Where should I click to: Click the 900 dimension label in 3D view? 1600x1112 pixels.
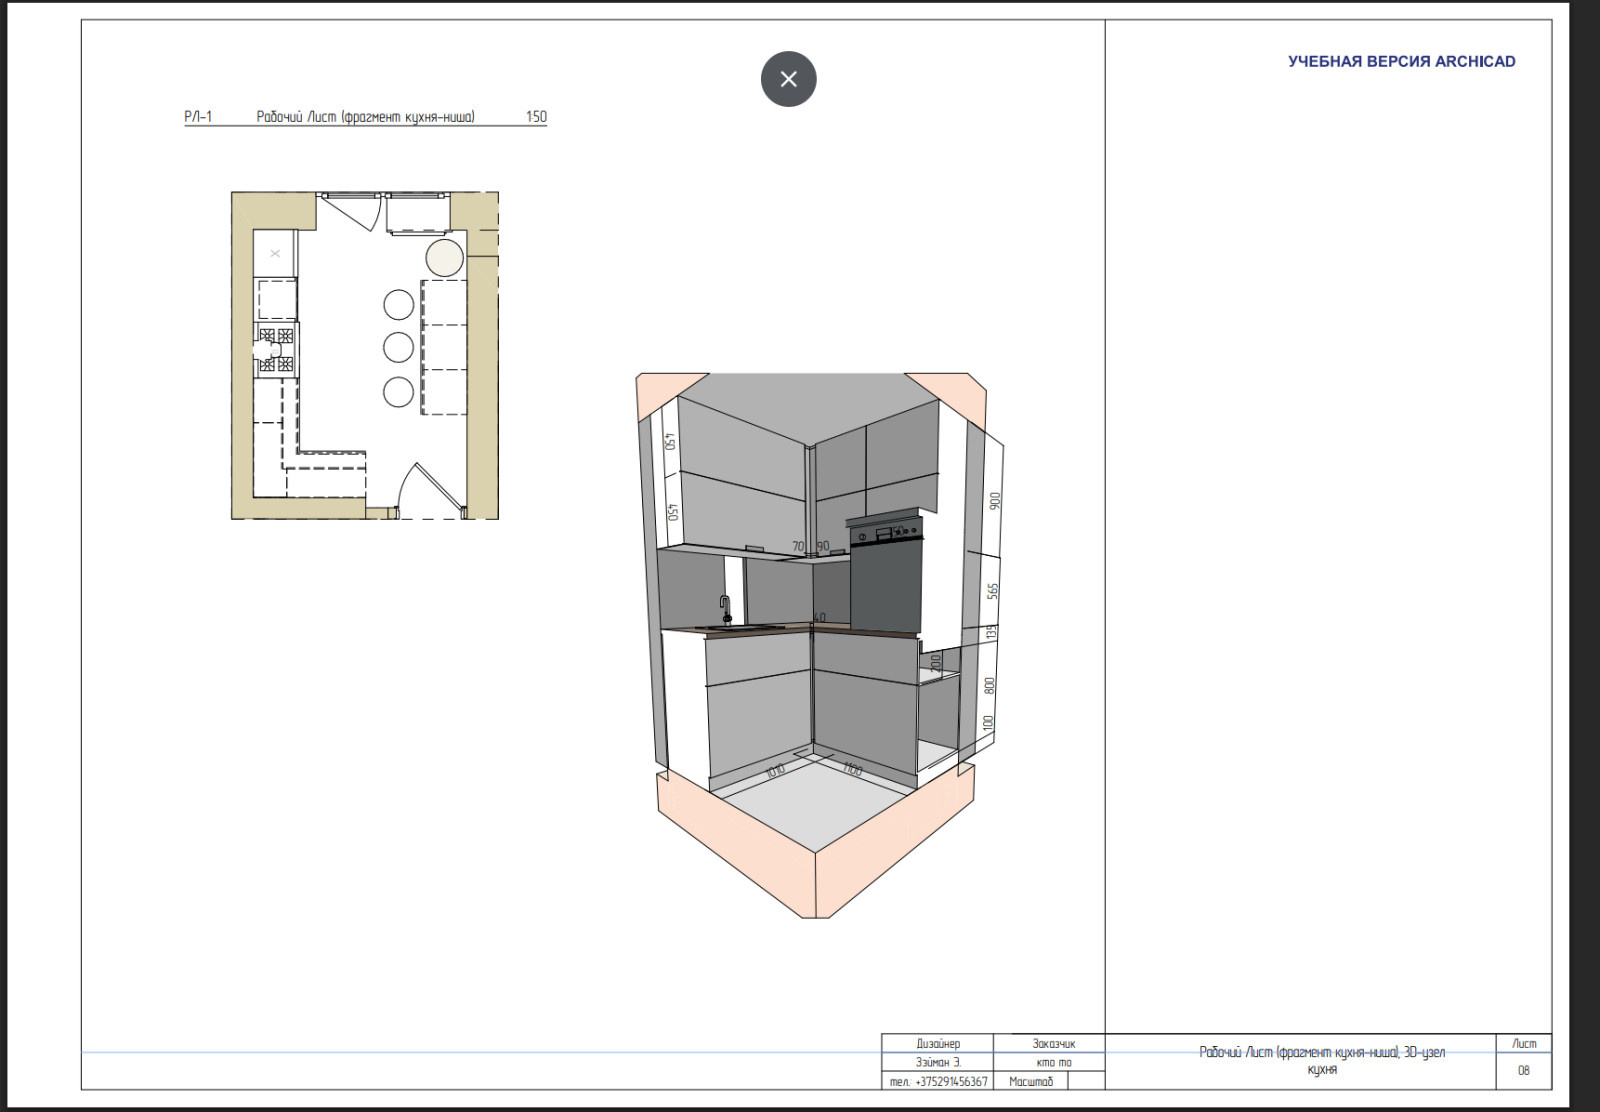(x=994, y=501)
